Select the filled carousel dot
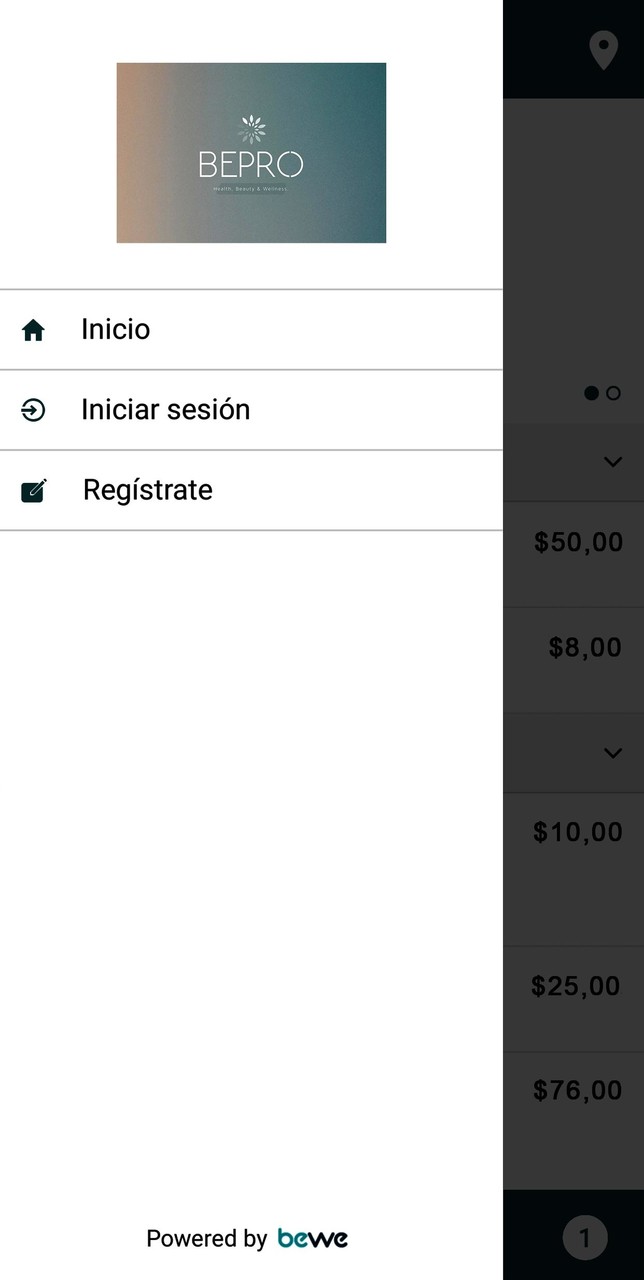Screen dimensions: 644x1280 click(591, 393)
